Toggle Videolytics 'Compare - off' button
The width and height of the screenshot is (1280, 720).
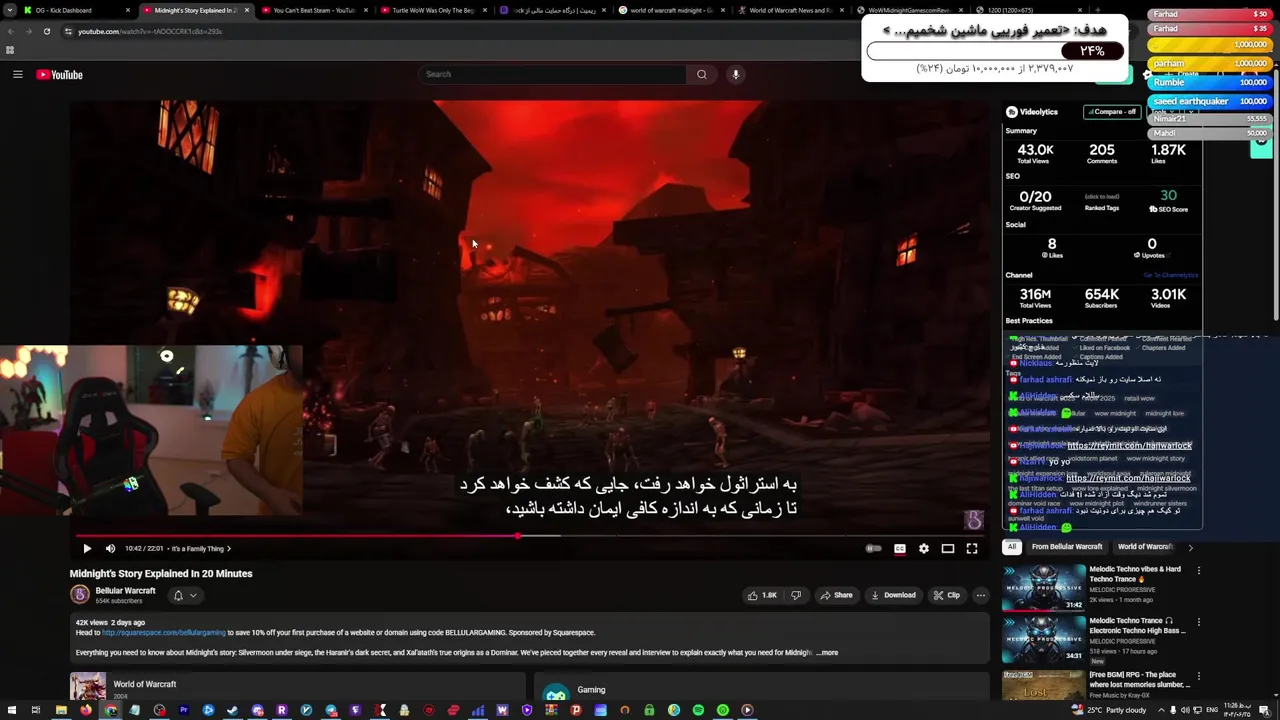point(1112,112)
